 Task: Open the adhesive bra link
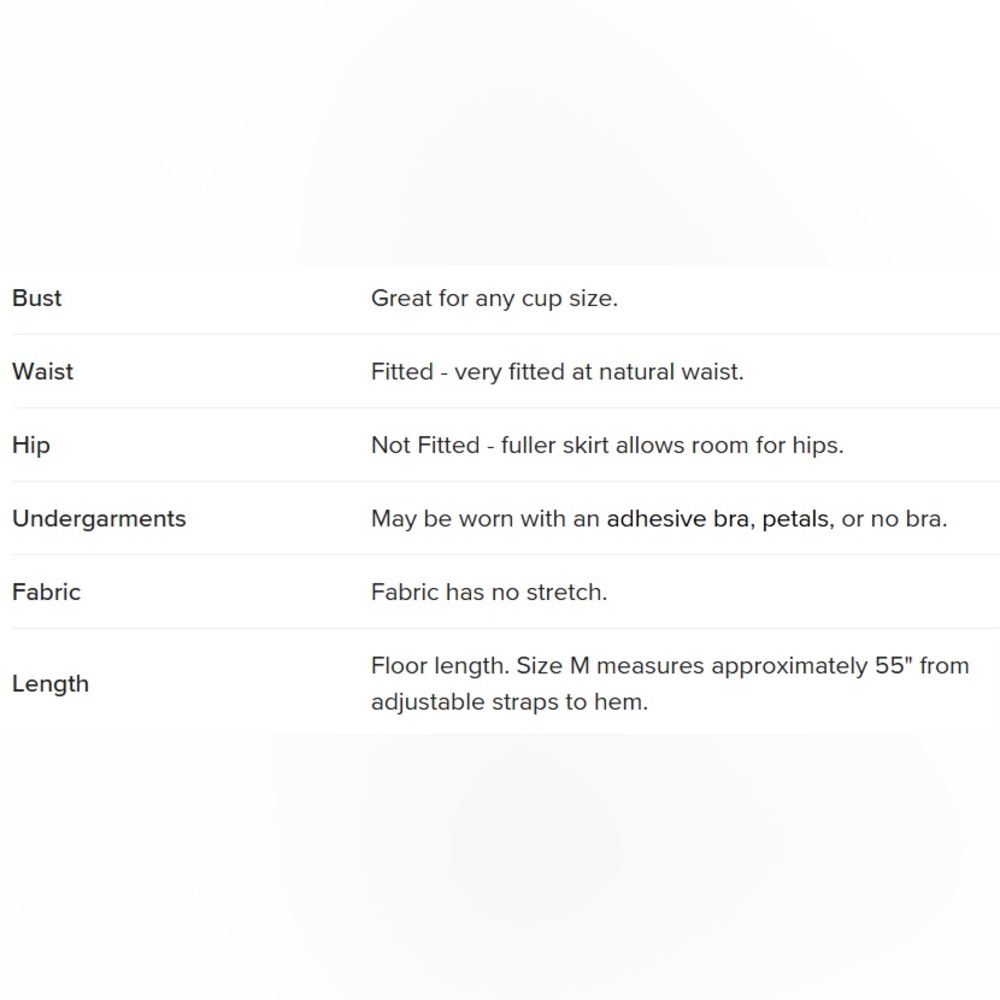pyautogui.click(x=677, y=518)
